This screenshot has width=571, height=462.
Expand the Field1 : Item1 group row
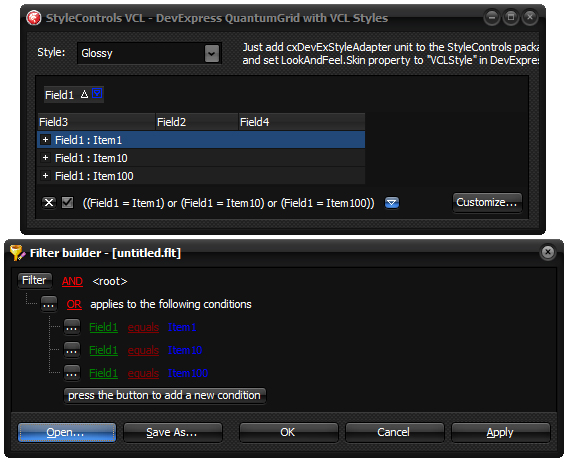(46, 140)
